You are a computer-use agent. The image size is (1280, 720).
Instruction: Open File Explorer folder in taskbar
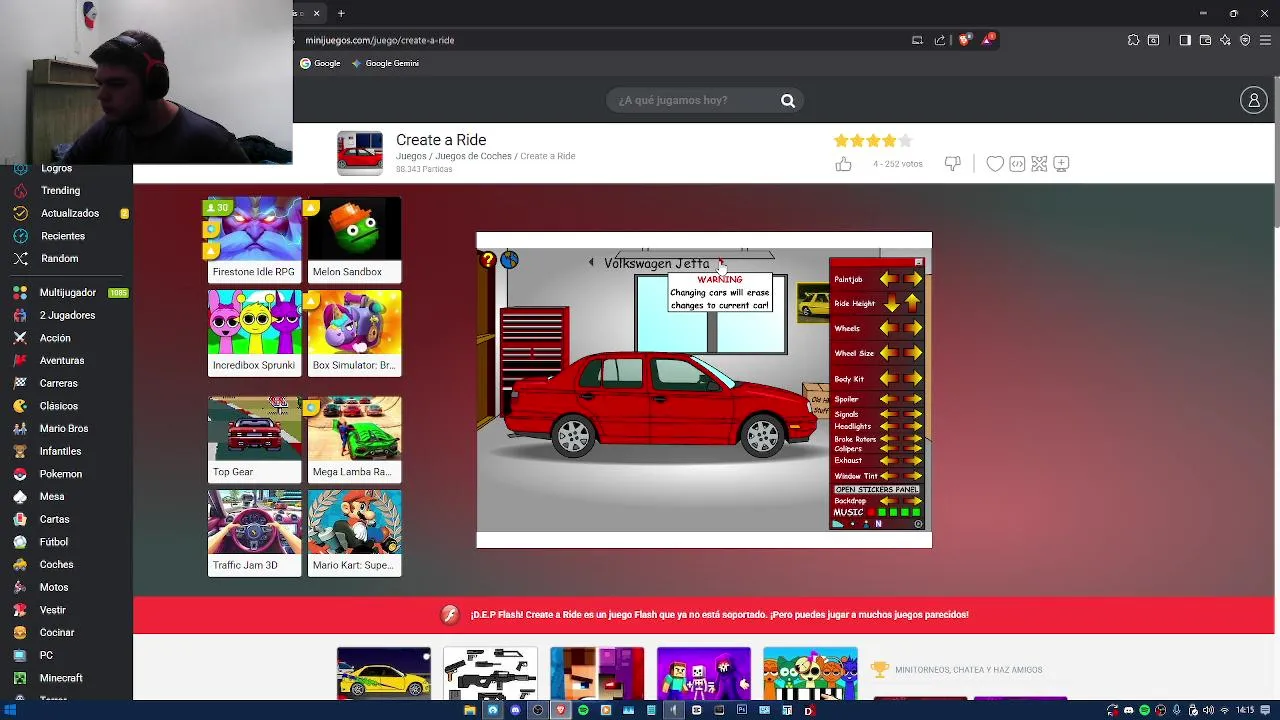469,710
